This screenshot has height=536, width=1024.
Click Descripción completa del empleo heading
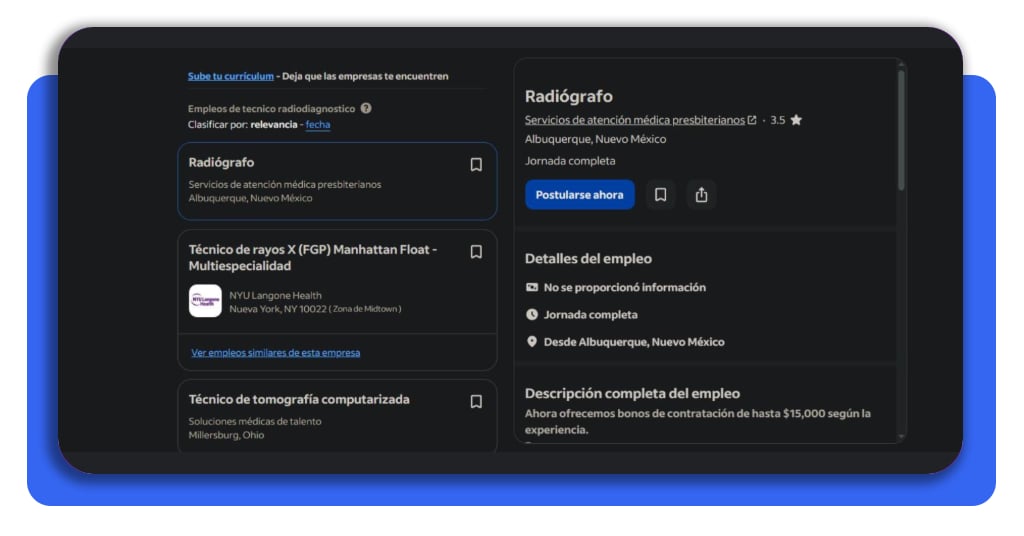point(632,394)
